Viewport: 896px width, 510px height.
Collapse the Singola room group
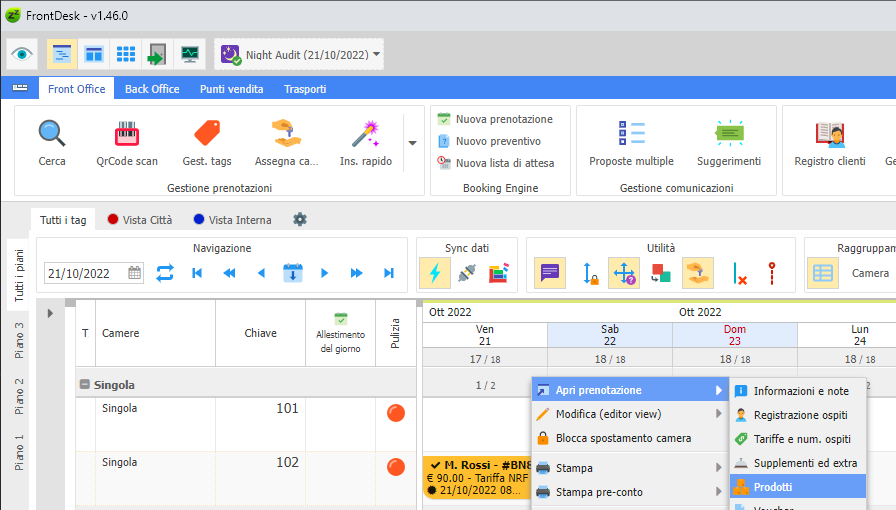[85, 384]
